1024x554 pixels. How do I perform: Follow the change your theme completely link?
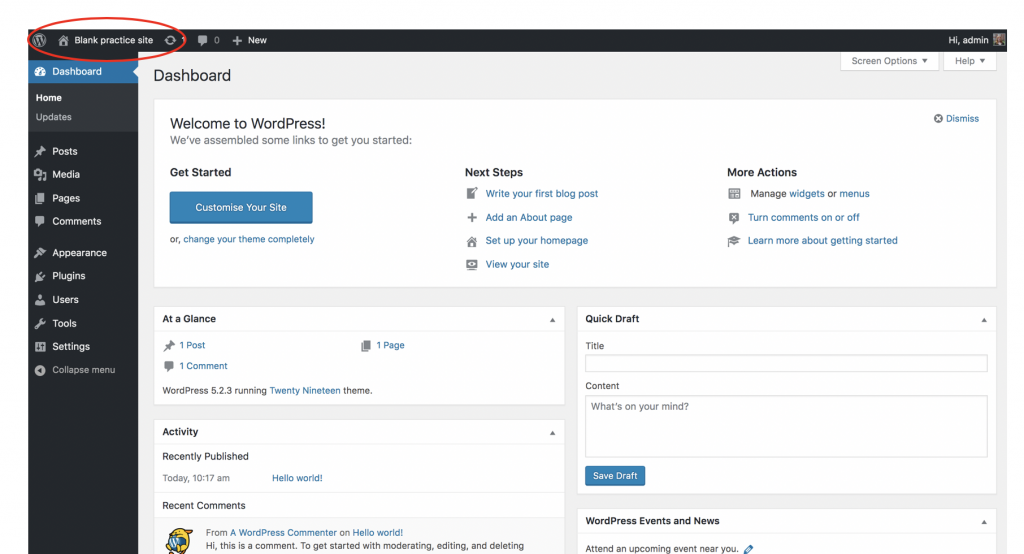[x=249, y=239]
